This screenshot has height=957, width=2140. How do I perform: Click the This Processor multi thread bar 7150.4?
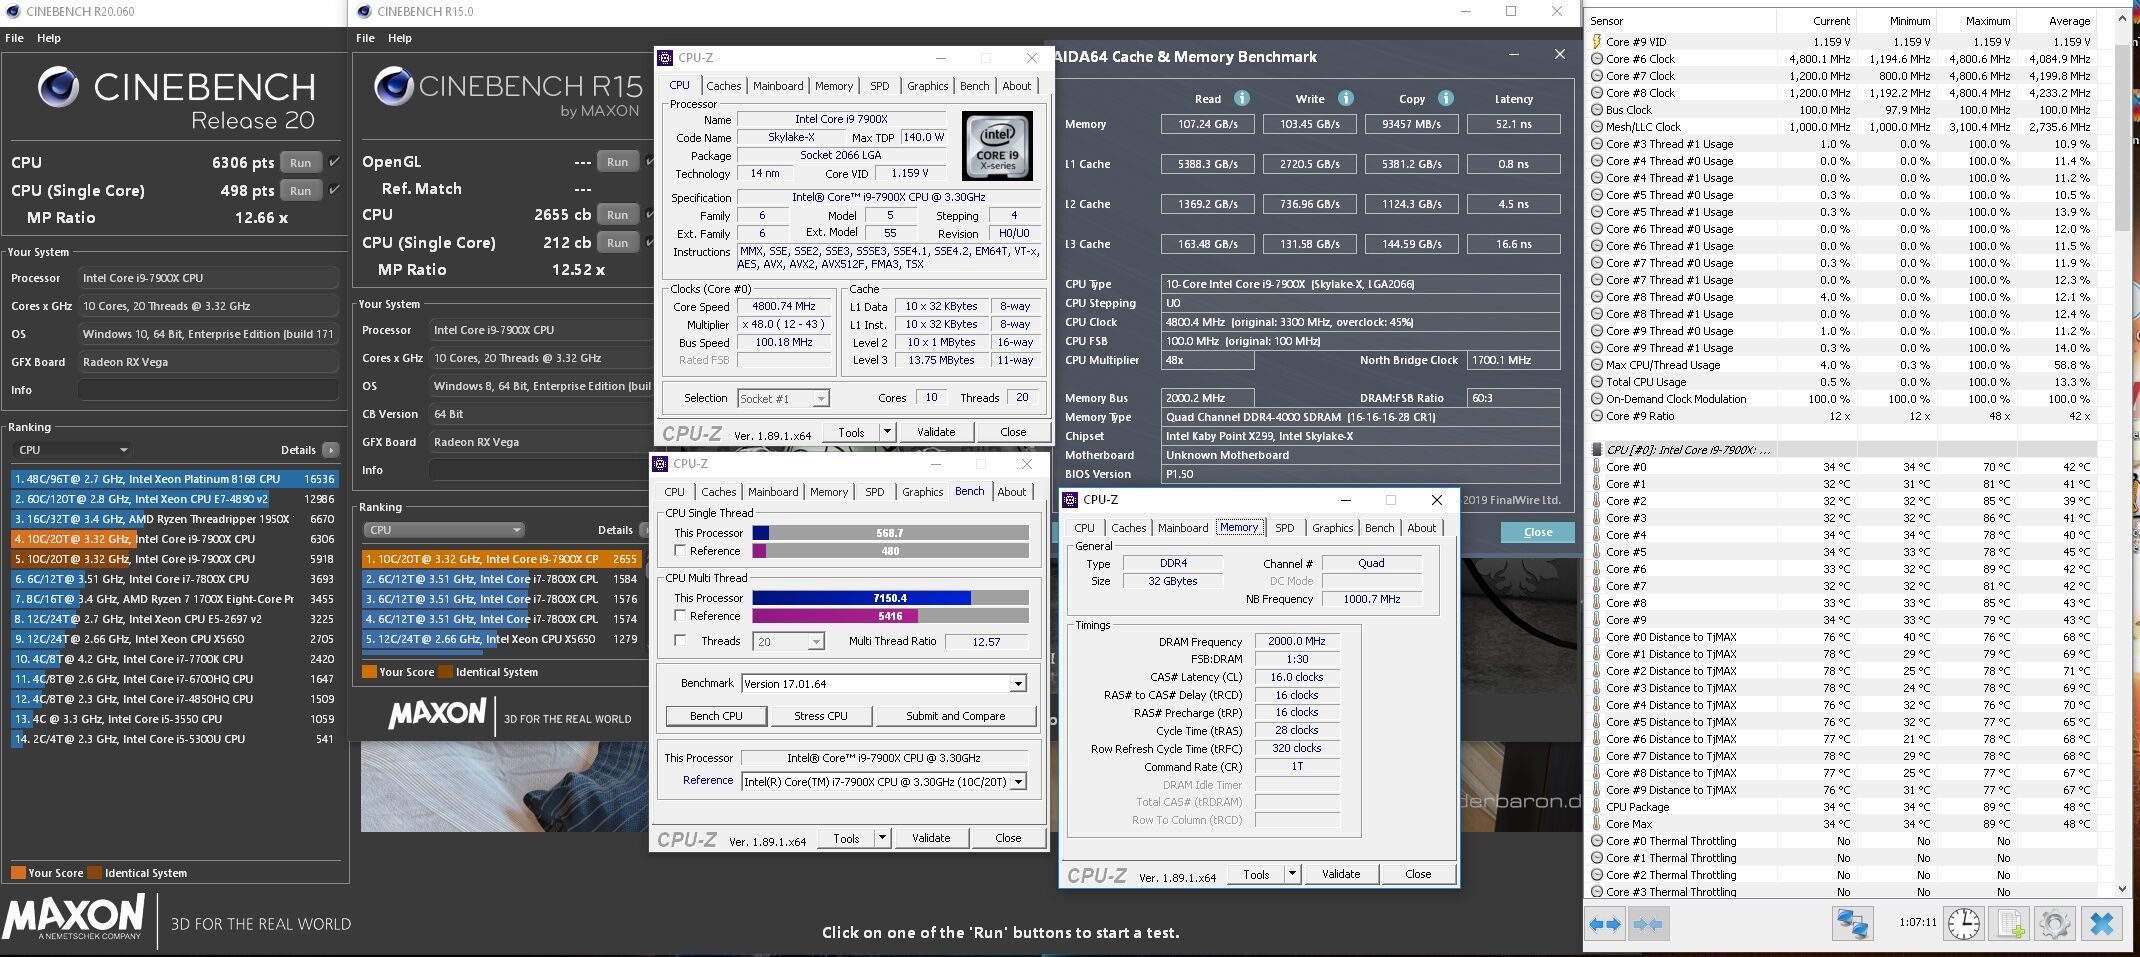pos(890,598)
